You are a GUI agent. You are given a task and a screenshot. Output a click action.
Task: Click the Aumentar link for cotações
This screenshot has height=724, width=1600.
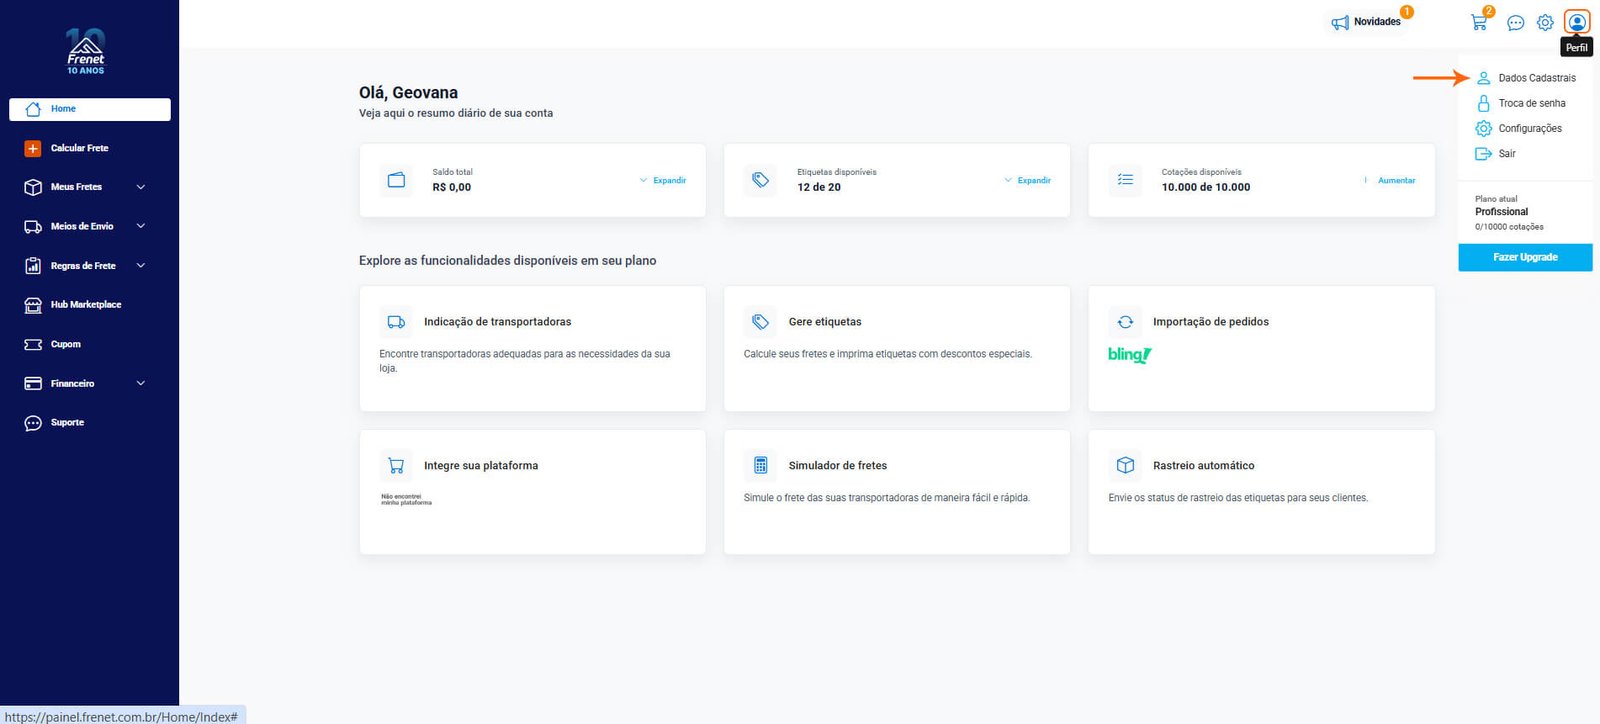[x=1396, y=181]
